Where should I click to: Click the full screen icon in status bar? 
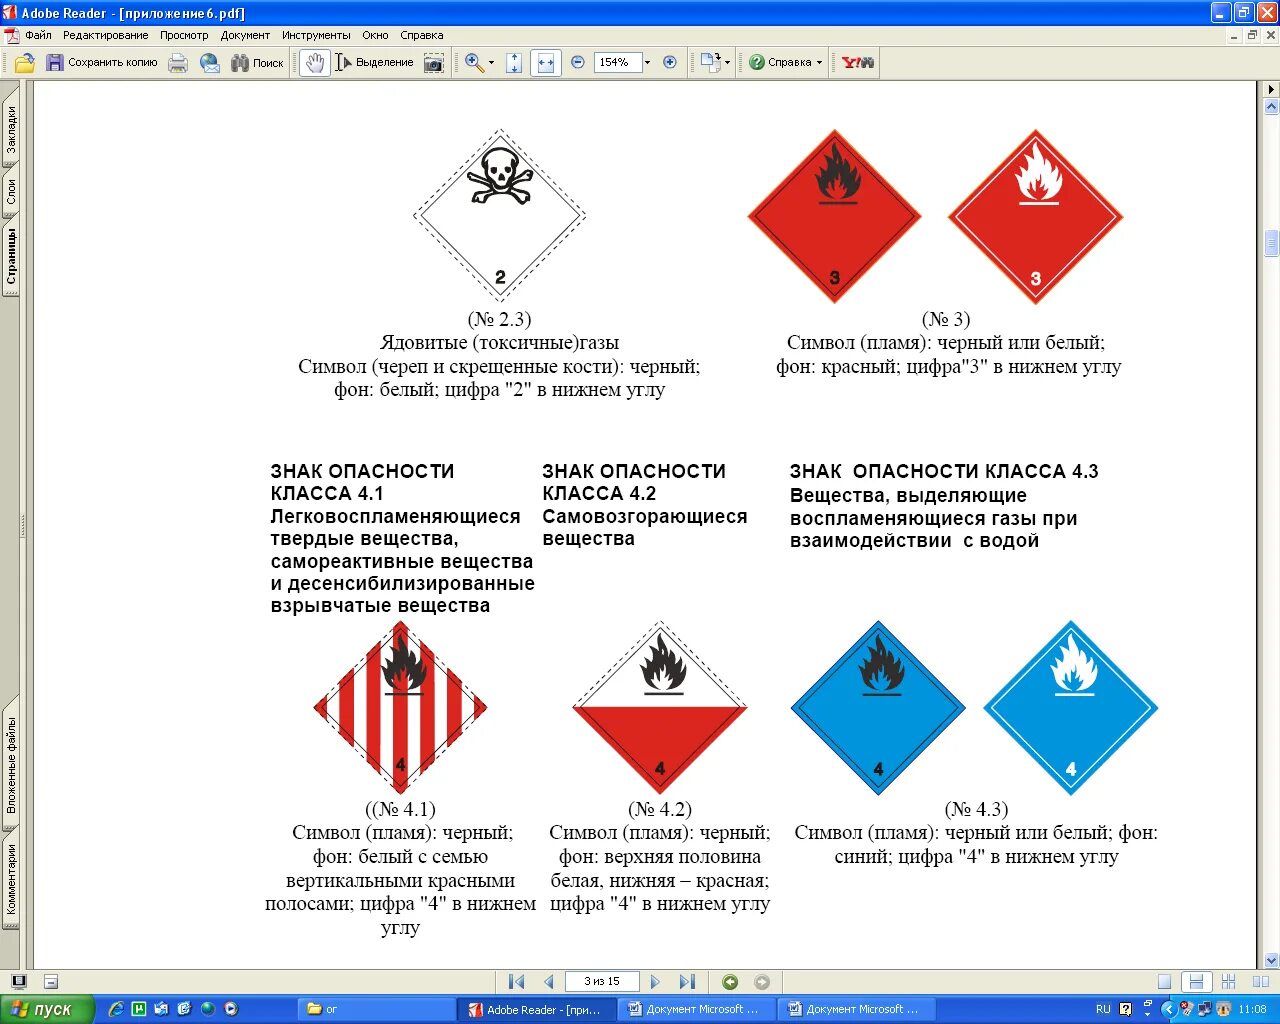[18, 981]
